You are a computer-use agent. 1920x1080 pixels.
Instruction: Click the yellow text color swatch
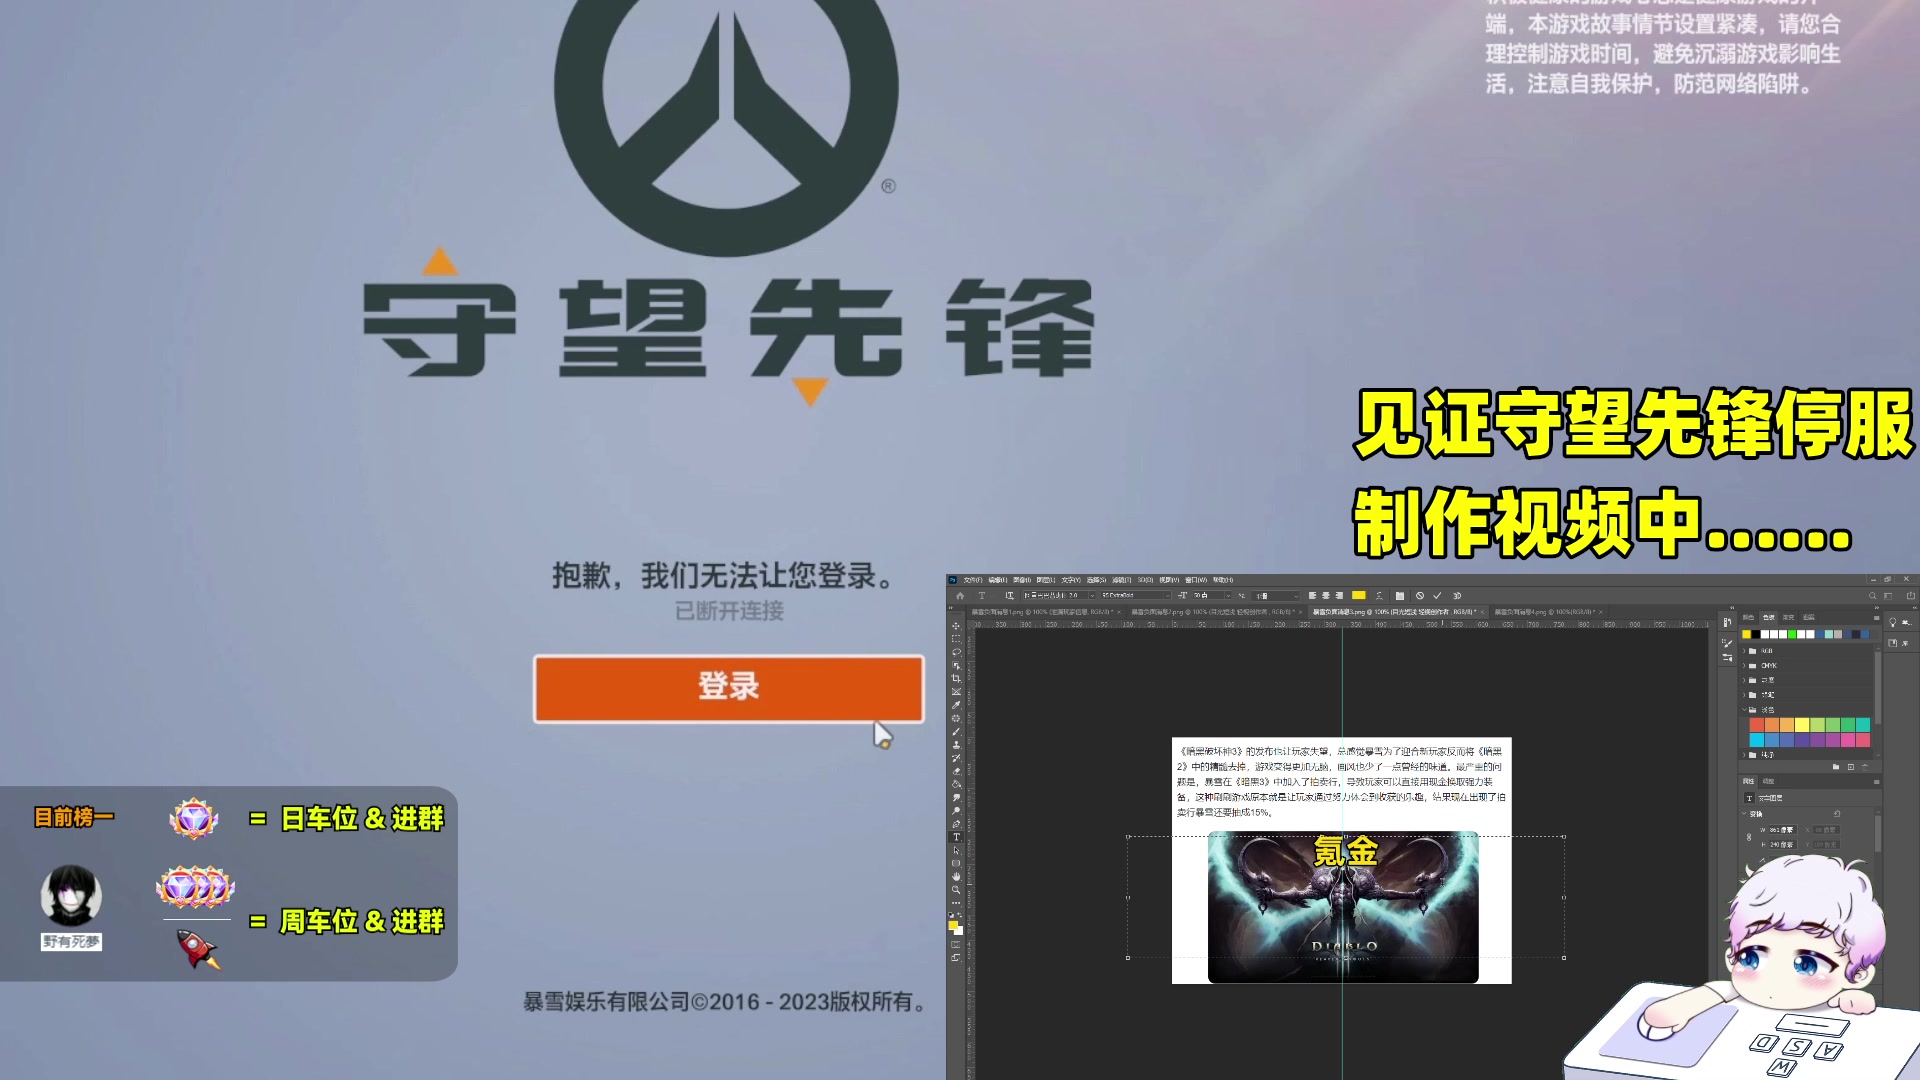point(1359,596)
